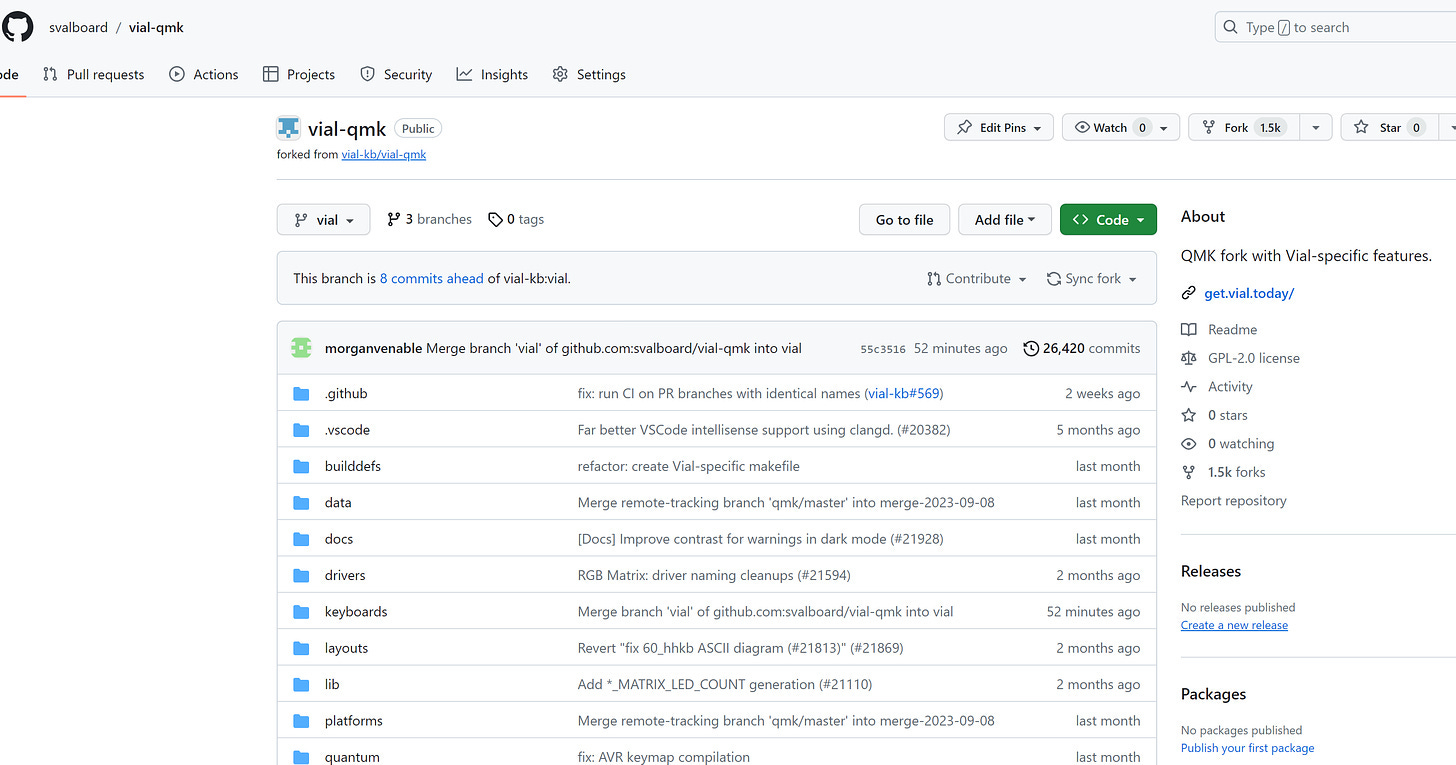Open the quantum folder name
Image resolution: width=1456 pixels, height=765 pixels.
click(352, 757)
